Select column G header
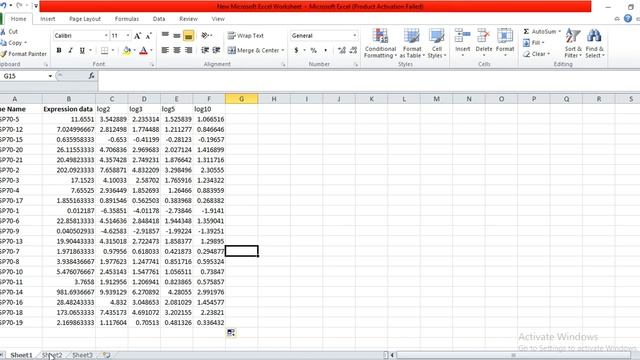The height and width of the screenshot is (360, 640). point(241,99)
